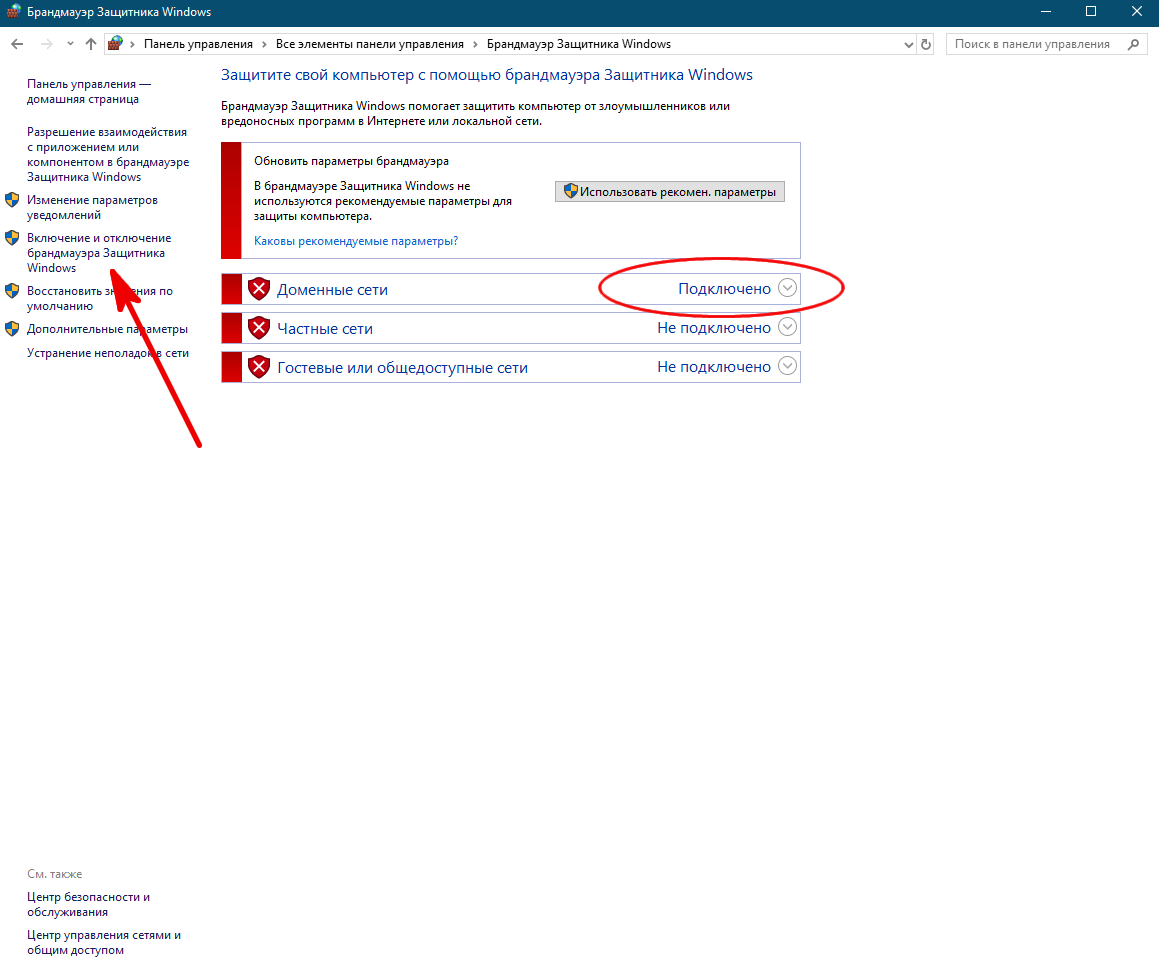
Task: Click the Up one level arrow
Action: pyautogui.click(x=91, y=44)
